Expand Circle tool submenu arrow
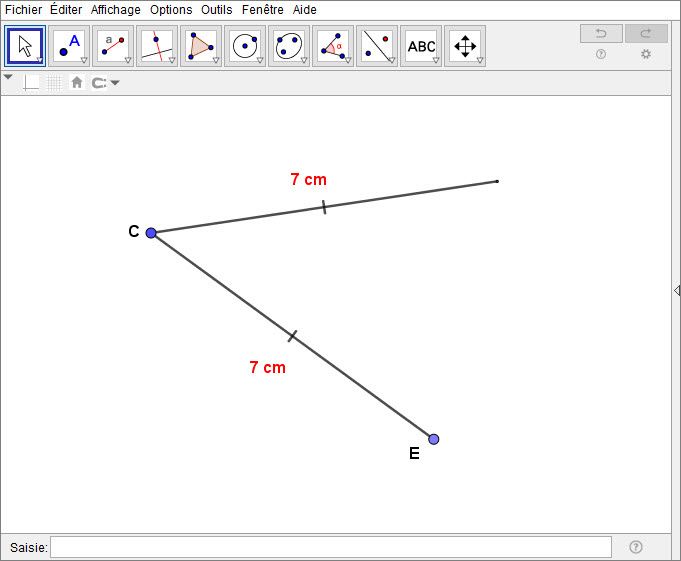This screenshot has height=561, width=681. (x=260, y=60)
